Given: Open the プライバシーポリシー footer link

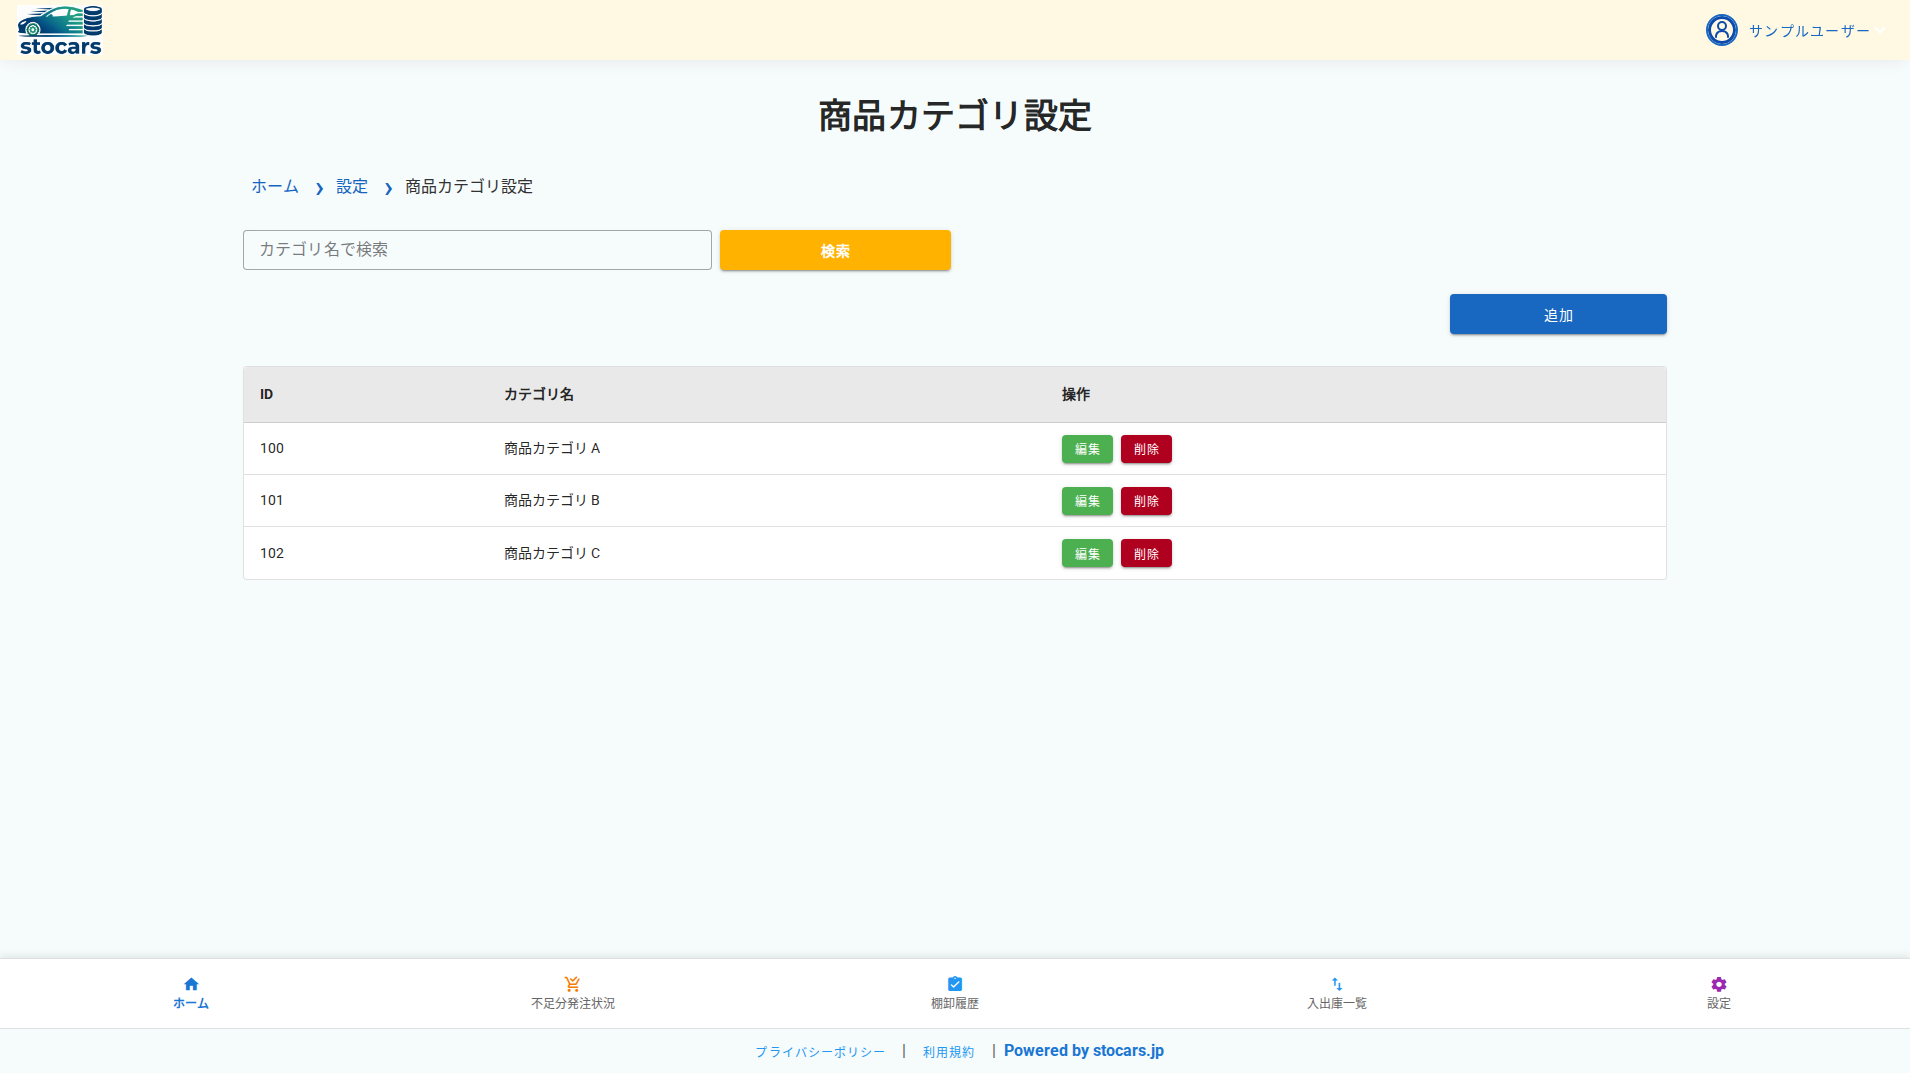Looking at the screenshot, I should coord(820,1052).
